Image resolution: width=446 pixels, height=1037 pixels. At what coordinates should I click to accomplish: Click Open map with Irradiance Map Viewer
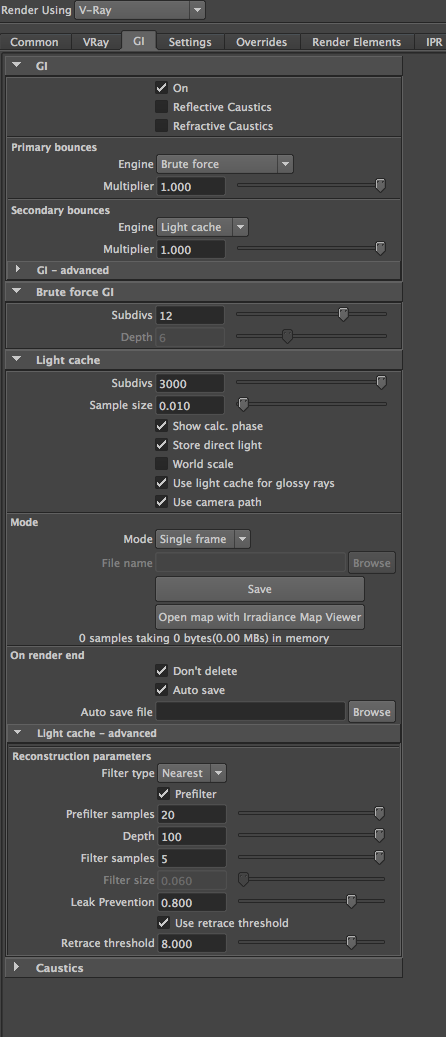(x=259, y=617)
